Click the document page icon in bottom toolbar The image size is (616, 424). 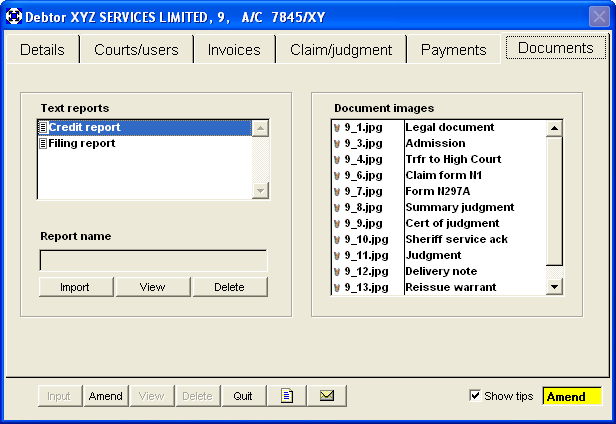pyautogui.click(x=287, y=396)
